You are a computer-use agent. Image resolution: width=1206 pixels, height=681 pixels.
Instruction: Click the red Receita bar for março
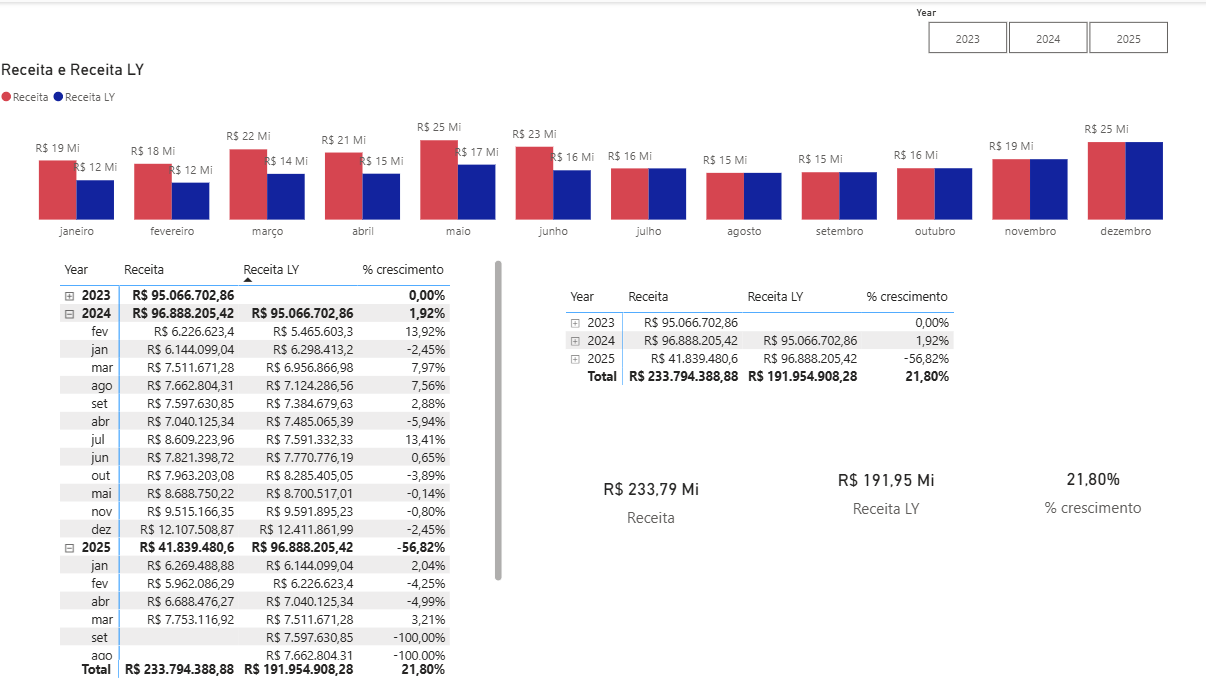point(248,185)
